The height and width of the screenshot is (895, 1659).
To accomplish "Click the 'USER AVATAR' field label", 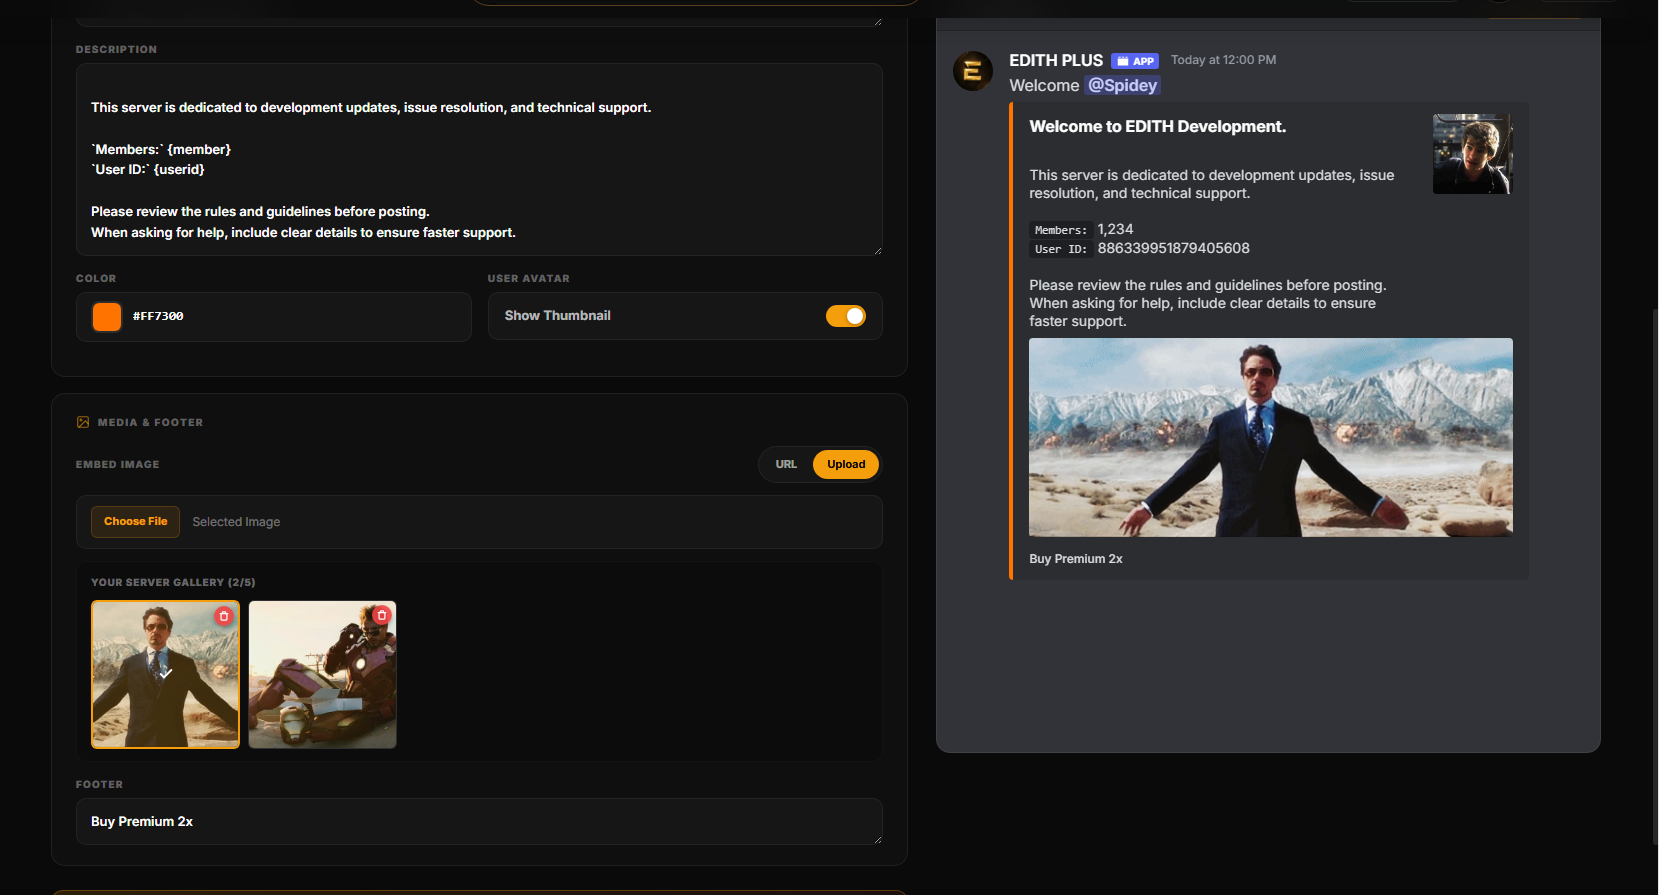I will [x=529, y=278].
